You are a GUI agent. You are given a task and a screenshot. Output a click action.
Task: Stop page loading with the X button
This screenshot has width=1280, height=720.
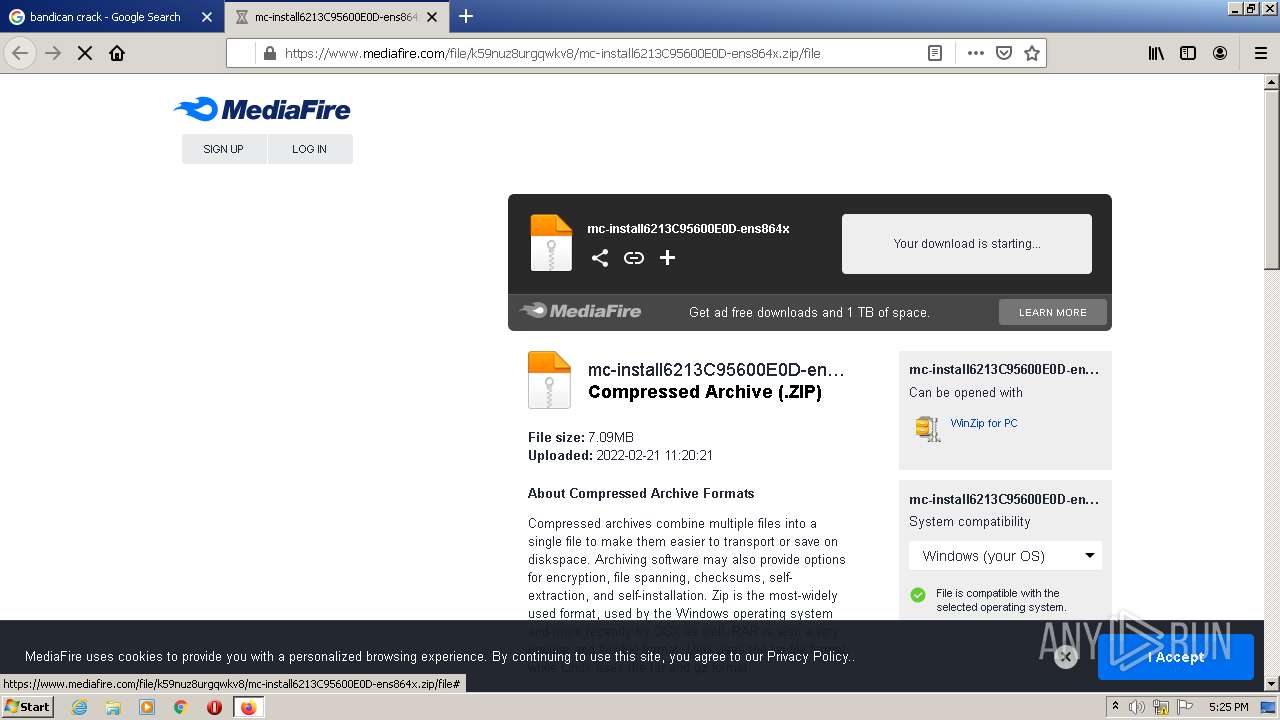pyautogui.click(x=85, y=53)
